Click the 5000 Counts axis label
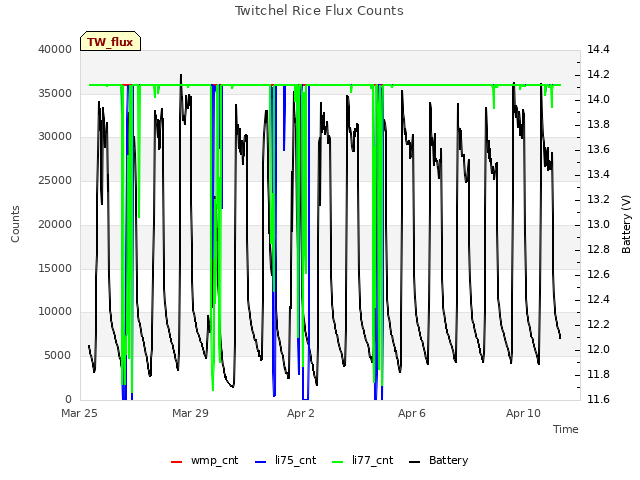 pyautogui.click(x=58, y=356)
